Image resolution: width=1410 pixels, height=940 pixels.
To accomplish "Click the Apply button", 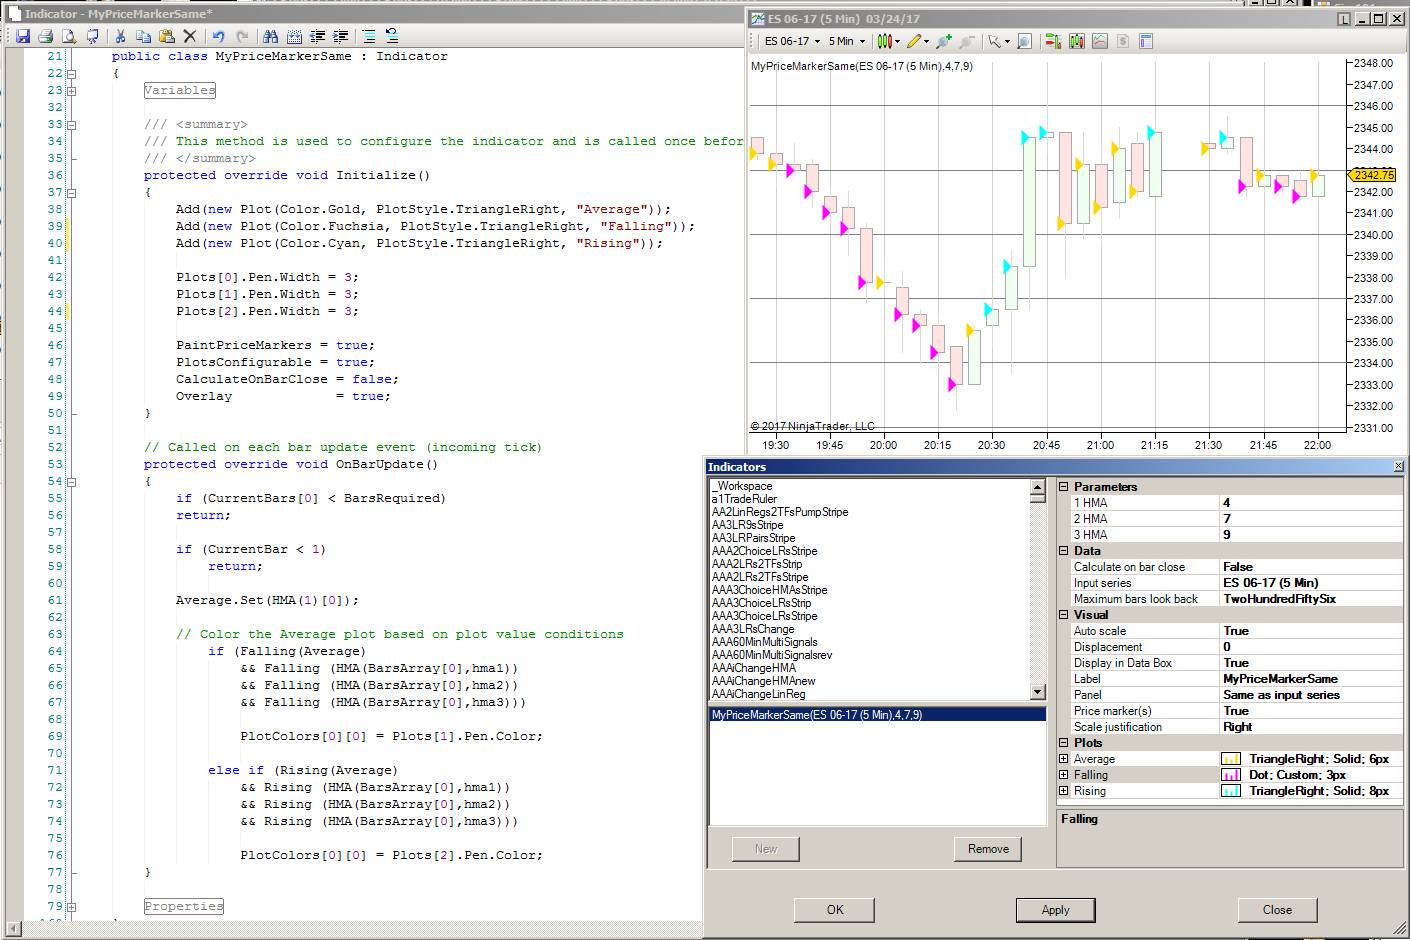I will pos(1055,909).
